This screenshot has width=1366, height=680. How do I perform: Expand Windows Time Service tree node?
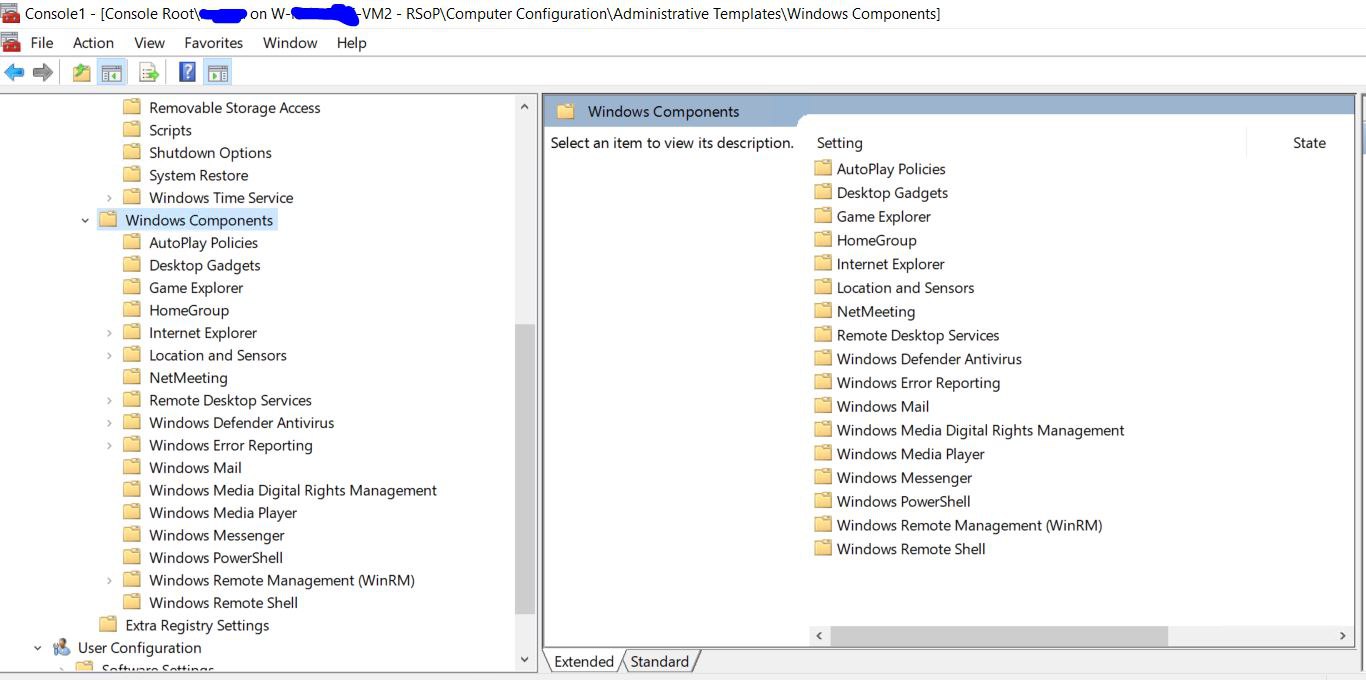109,198
